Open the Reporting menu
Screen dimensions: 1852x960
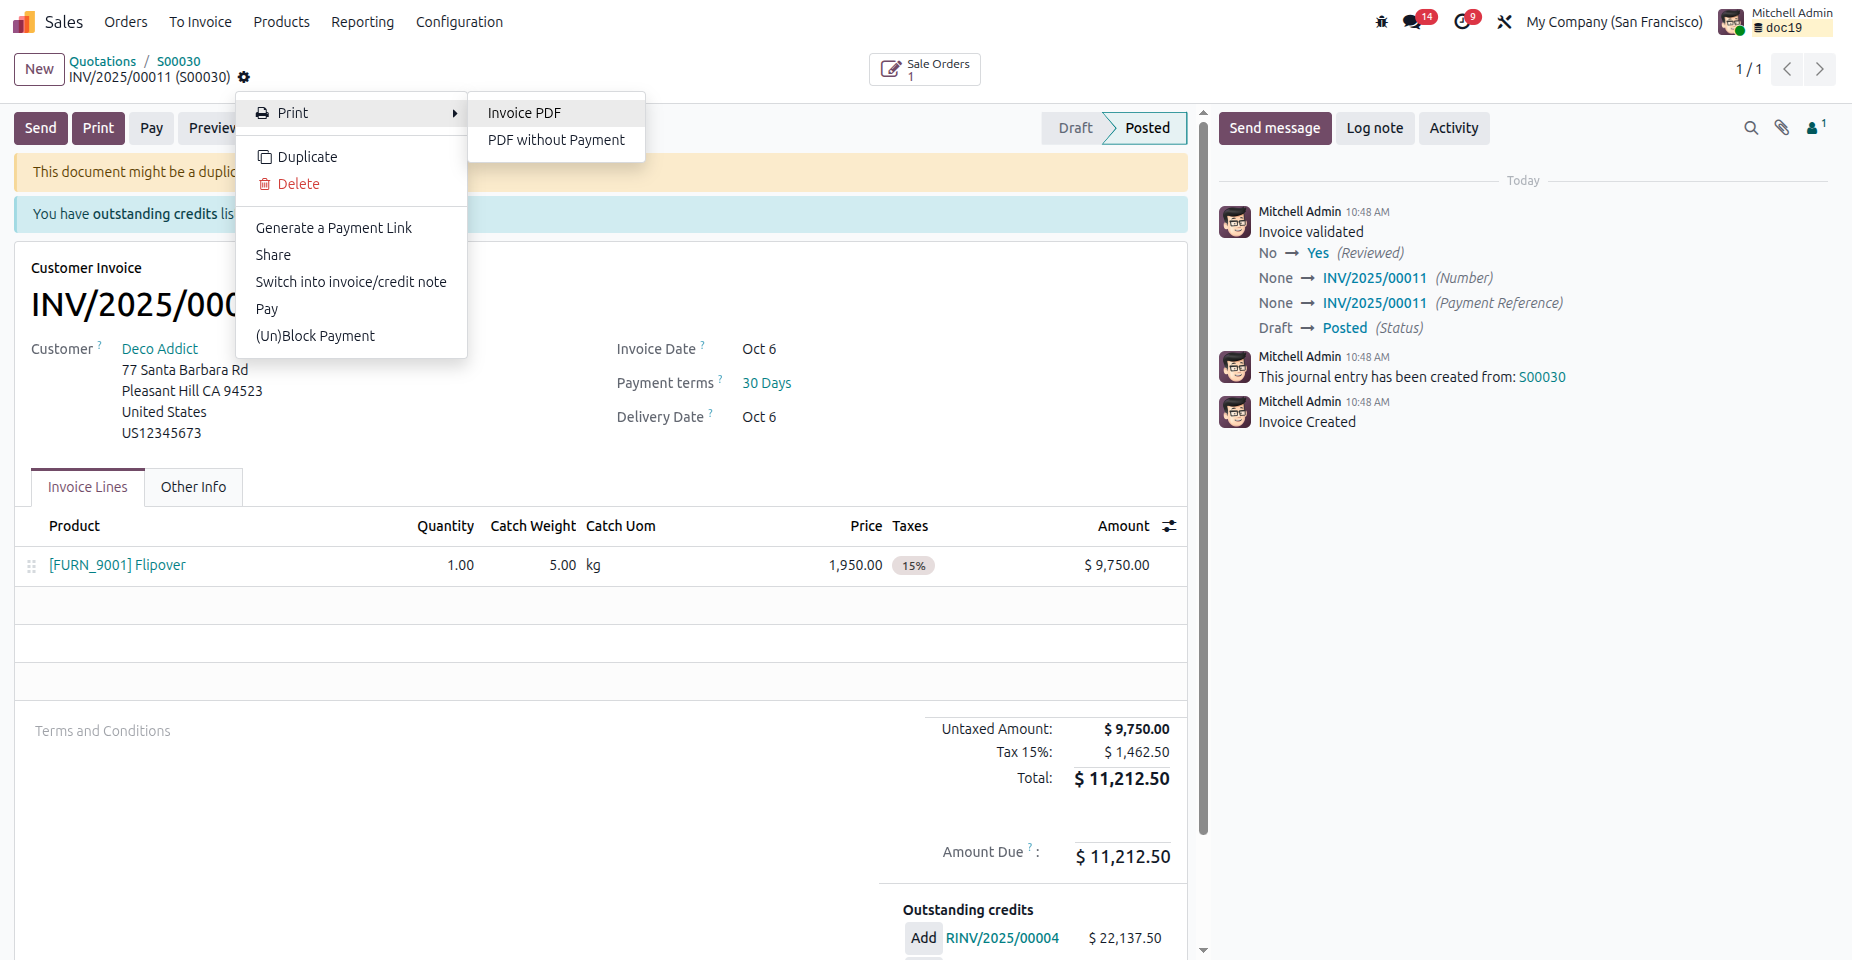coord(362,22)
